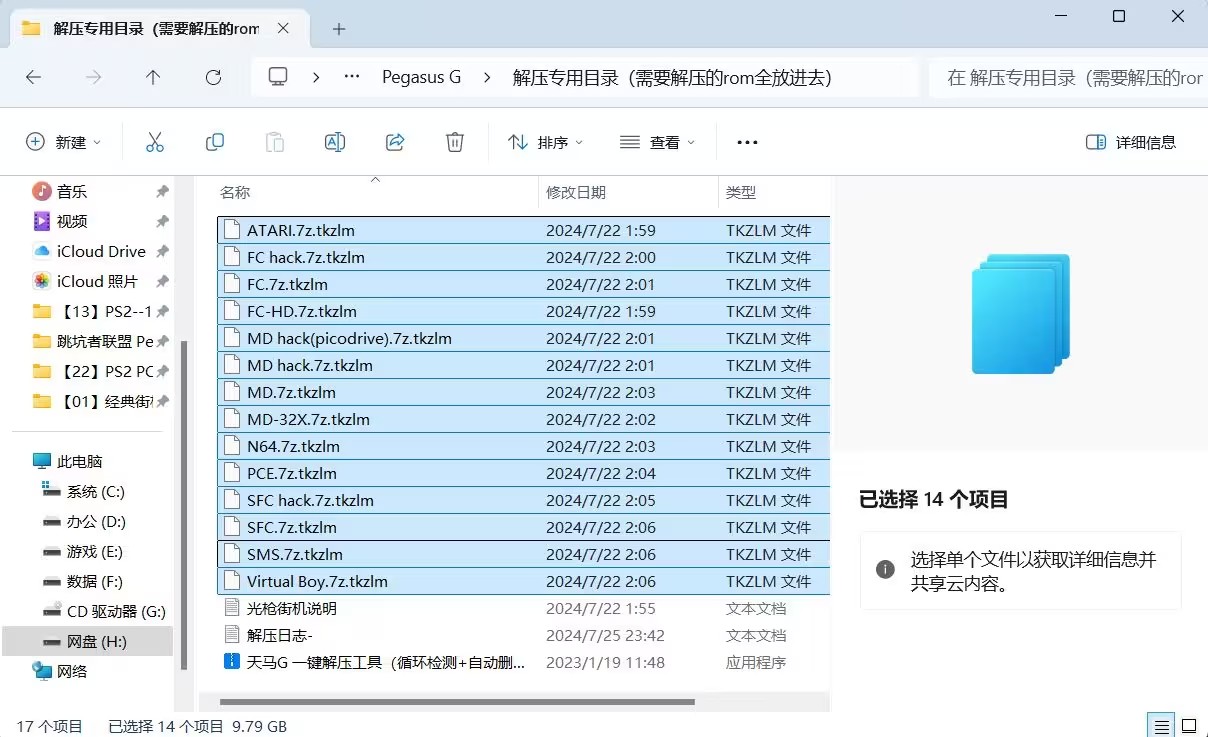
Task: Click the Rename icon in toolbar
Action: 335,142
